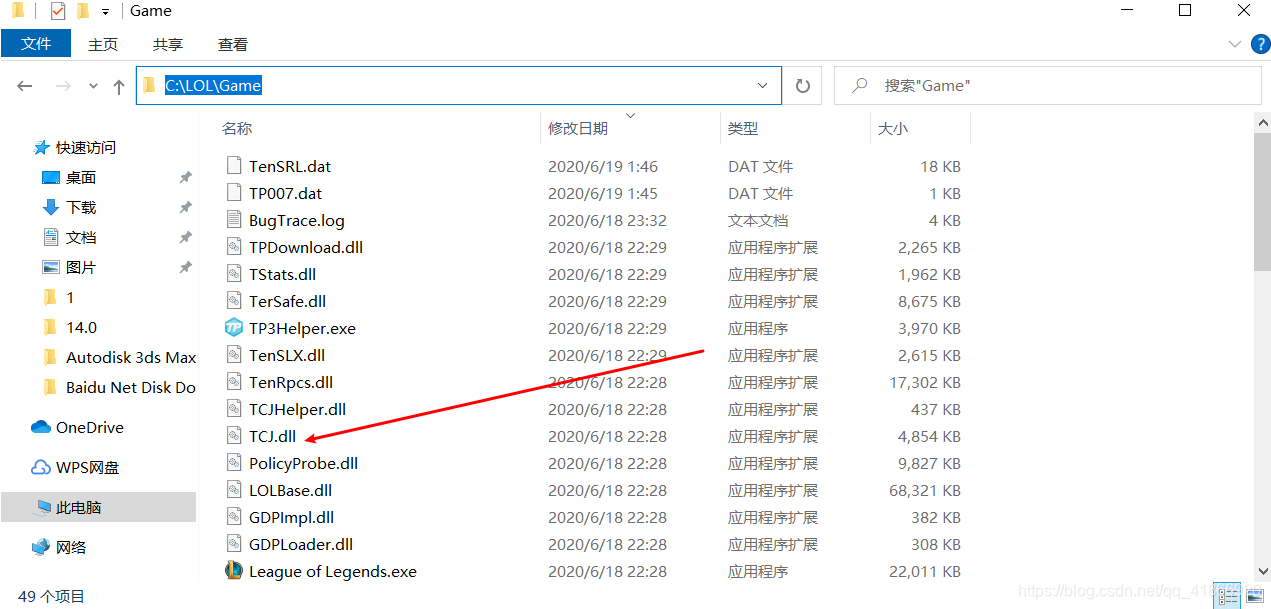This screenshot has width=1271, height=609.
Task: Open the recent locations dropdown arrow
Action: tap(93, 87)
